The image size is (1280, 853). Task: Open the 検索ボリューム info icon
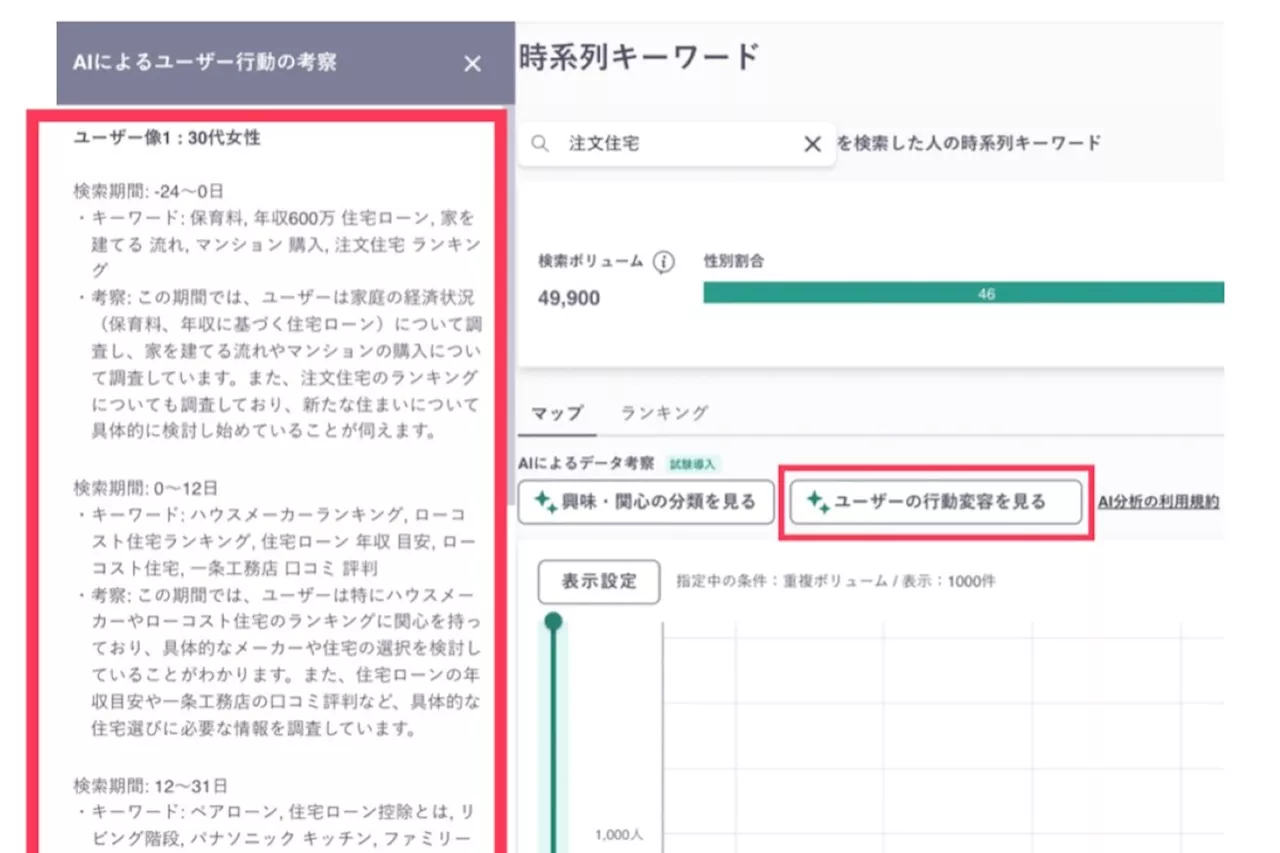tap(662, 262)
